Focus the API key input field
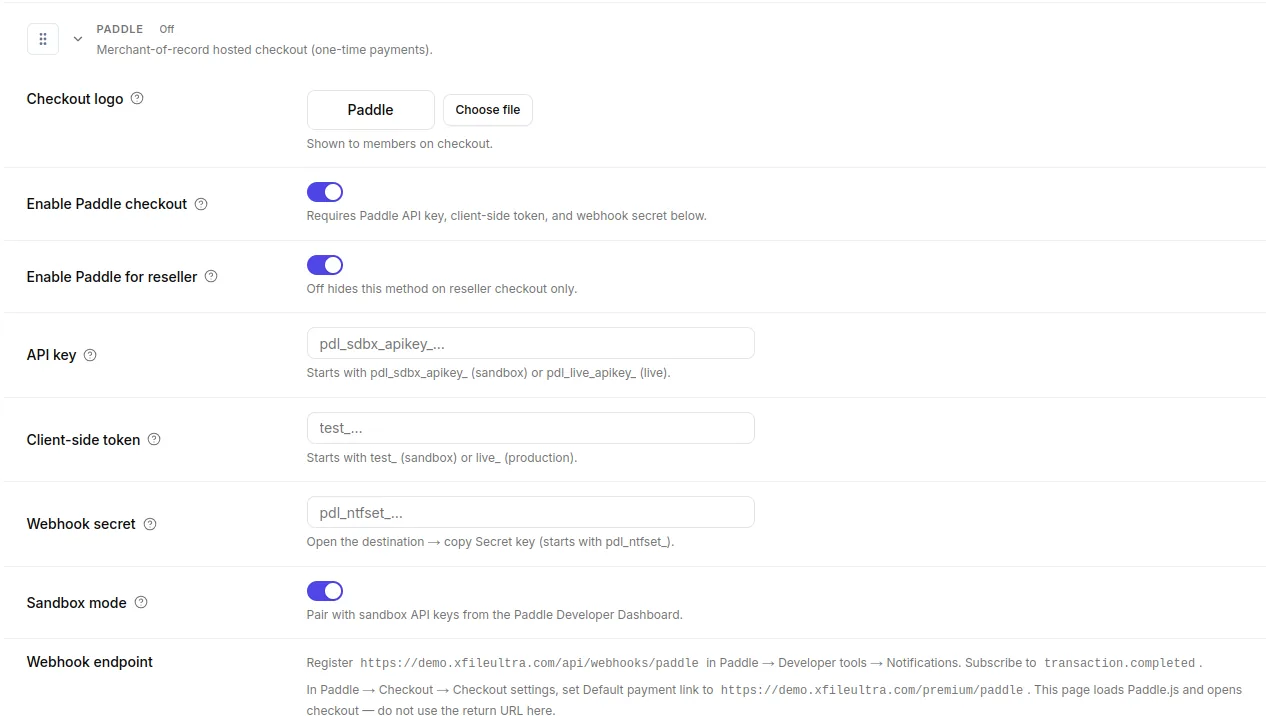This screenshot has width=1266, height=716. (531, 343)
